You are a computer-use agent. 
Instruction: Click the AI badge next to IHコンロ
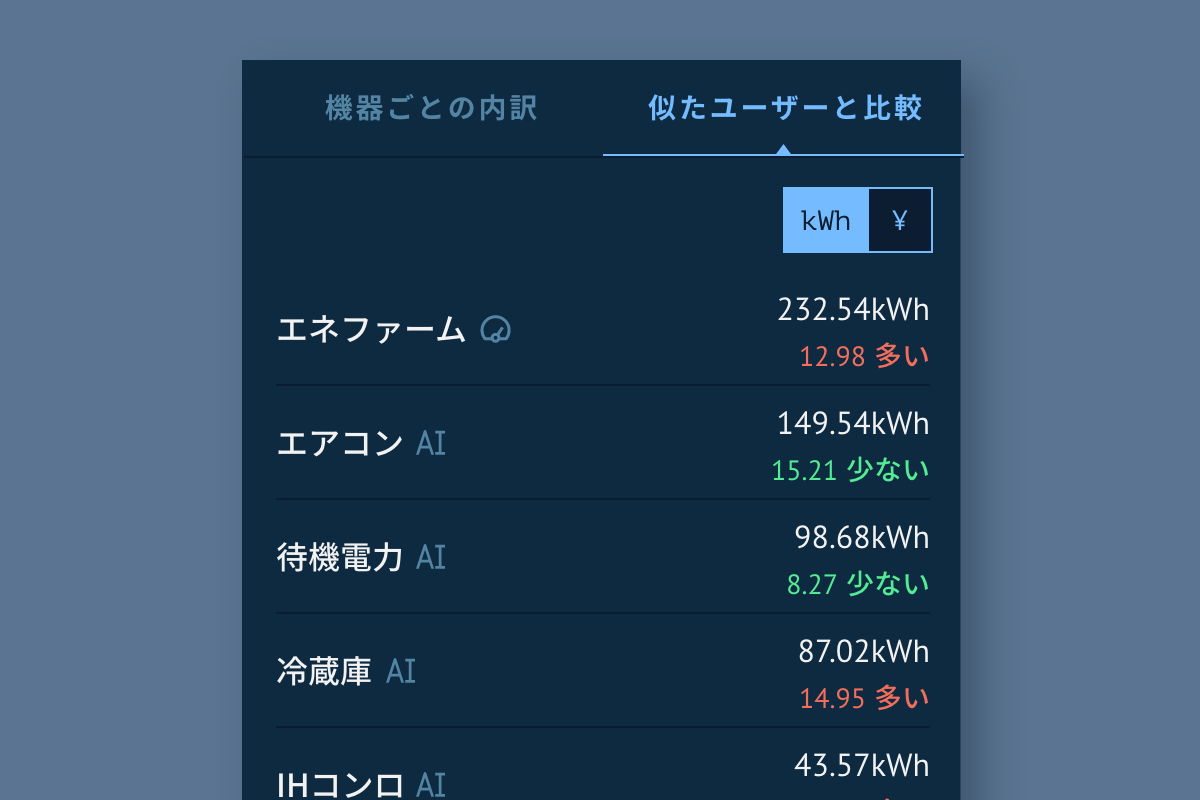(x=431, y=784)
